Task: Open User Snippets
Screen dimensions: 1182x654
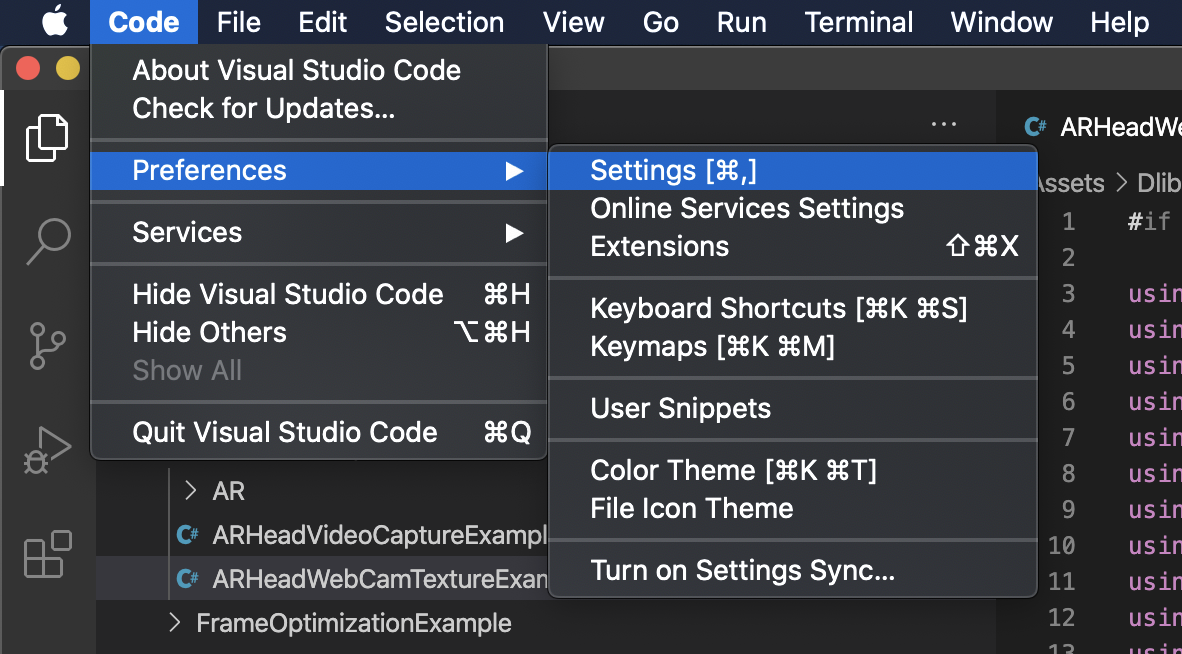Action: (793, 408)
